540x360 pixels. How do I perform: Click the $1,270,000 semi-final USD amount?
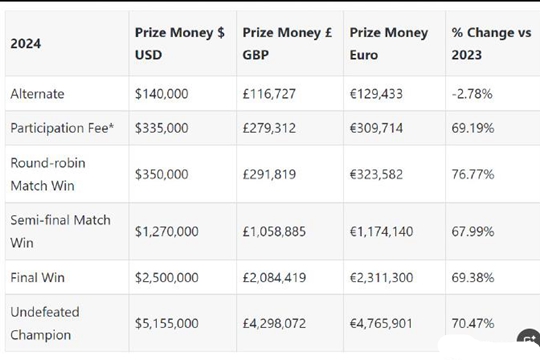[x=166, y=232]
